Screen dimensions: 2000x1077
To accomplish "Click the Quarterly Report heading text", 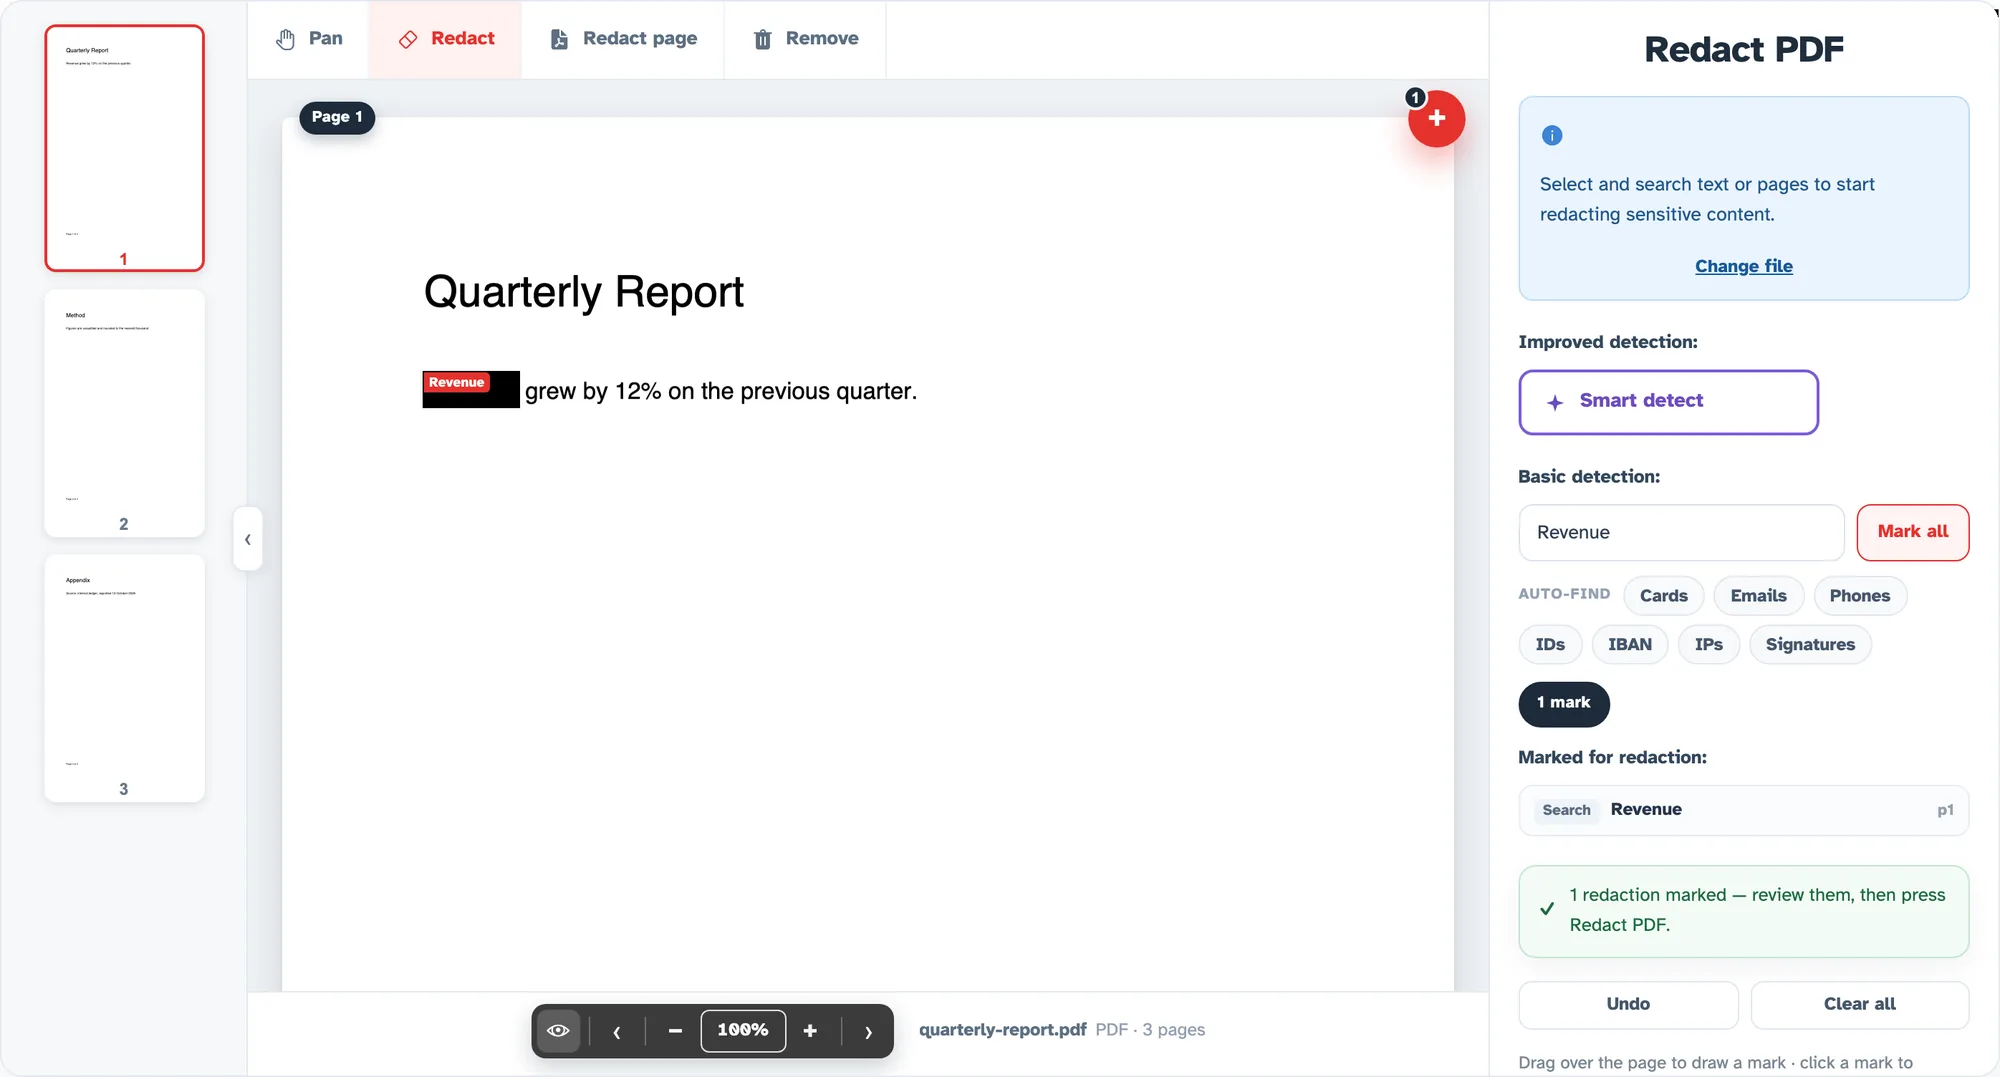I will [x=583, y=292].
